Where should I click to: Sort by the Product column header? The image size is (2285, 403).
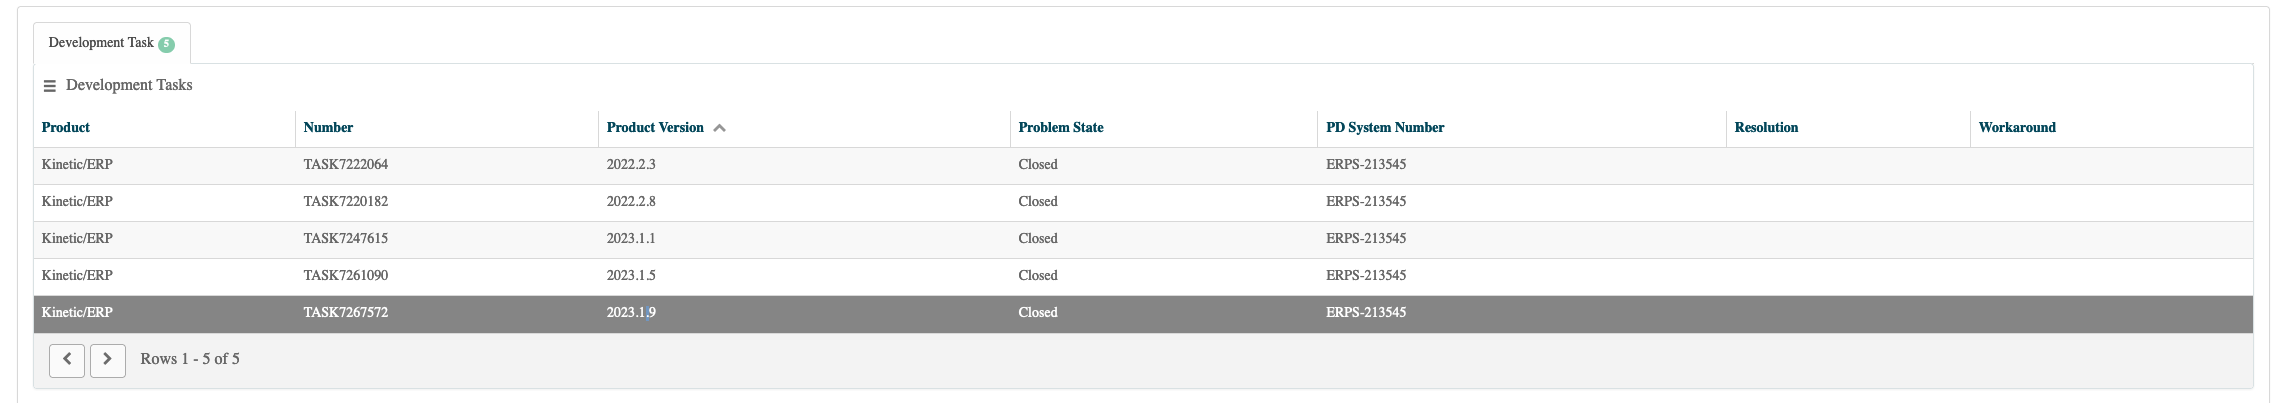(x=66, y=127)
